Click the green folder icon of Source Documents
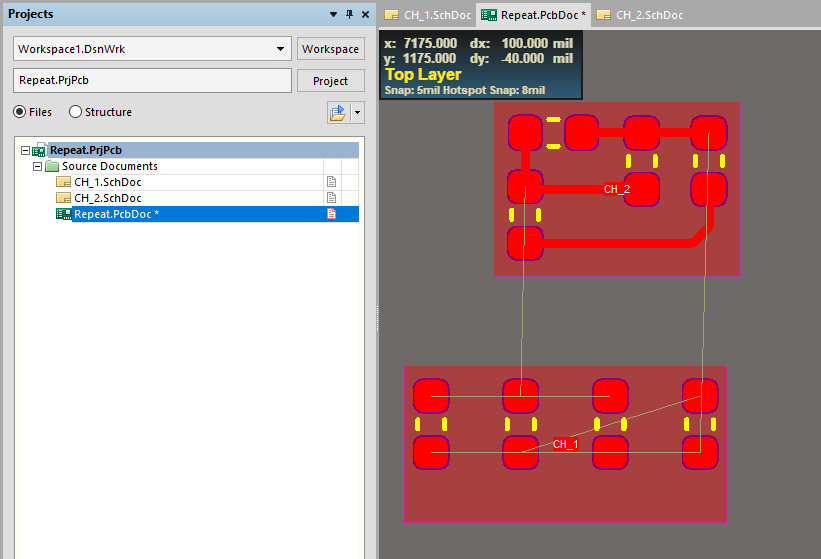821x559 pixels. tap(52, 166)
